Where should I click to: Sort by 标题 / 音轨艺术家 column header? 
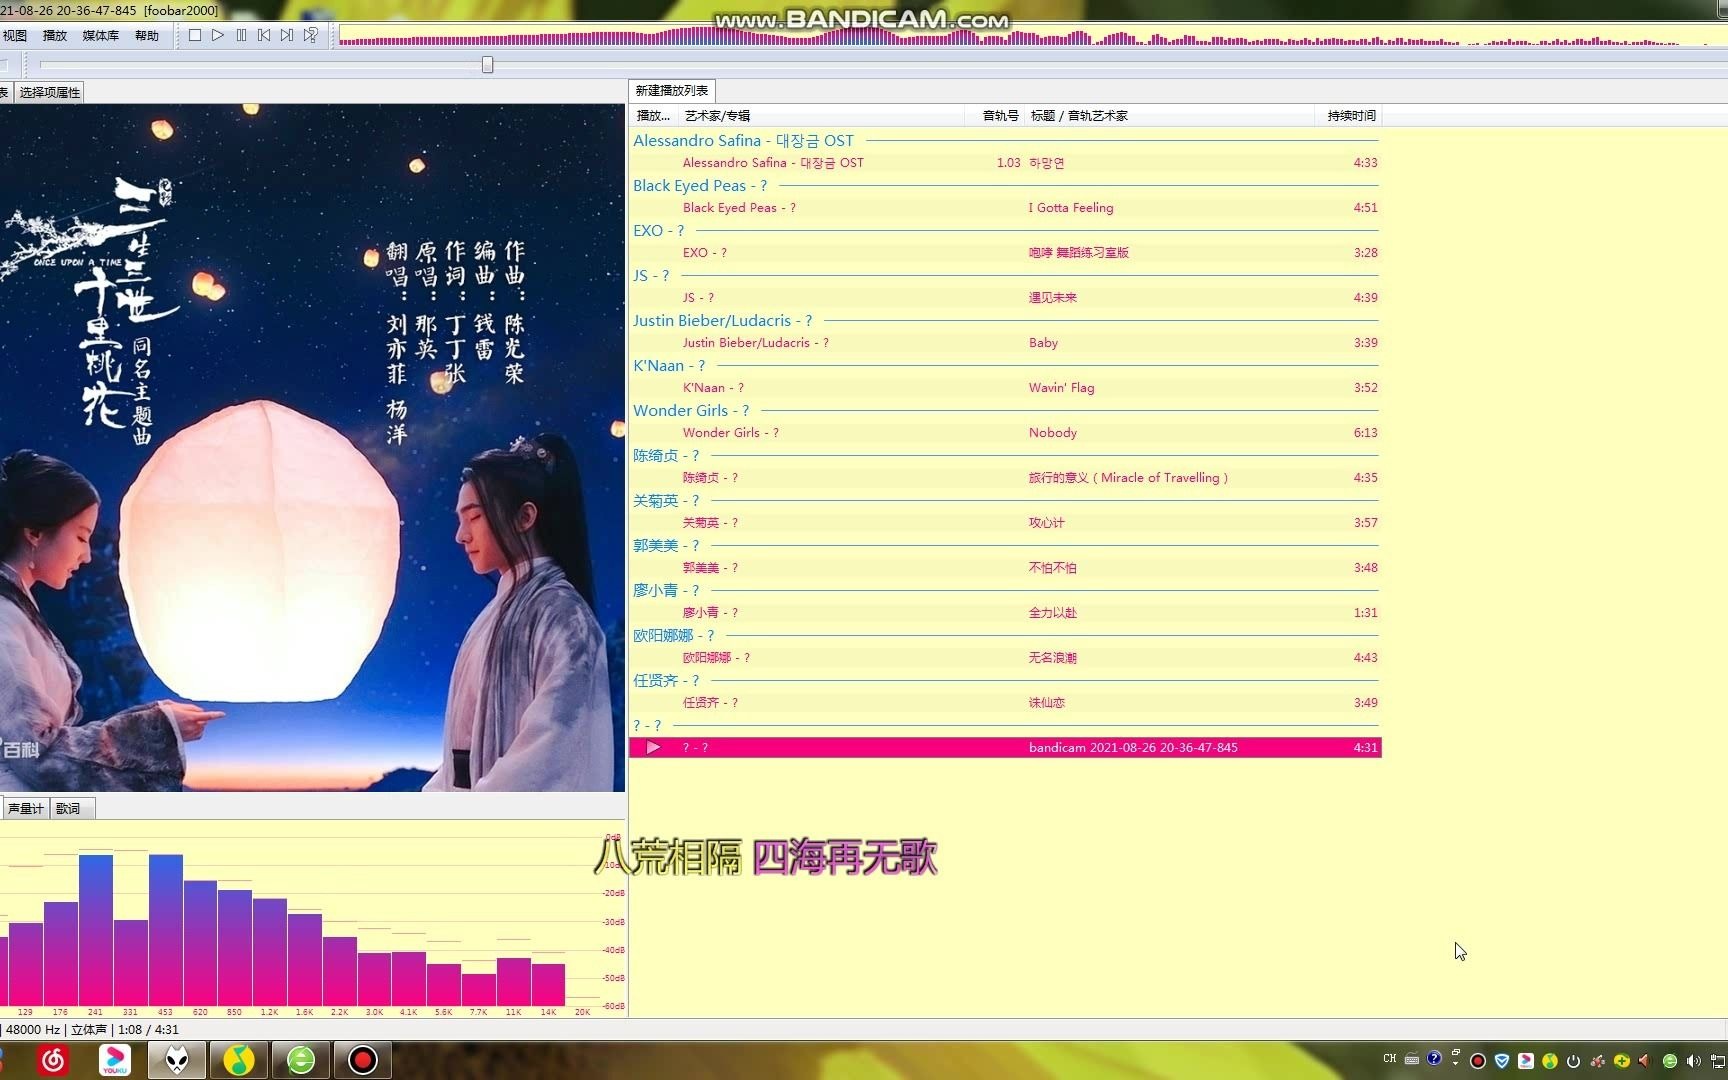click(1170, 116)
